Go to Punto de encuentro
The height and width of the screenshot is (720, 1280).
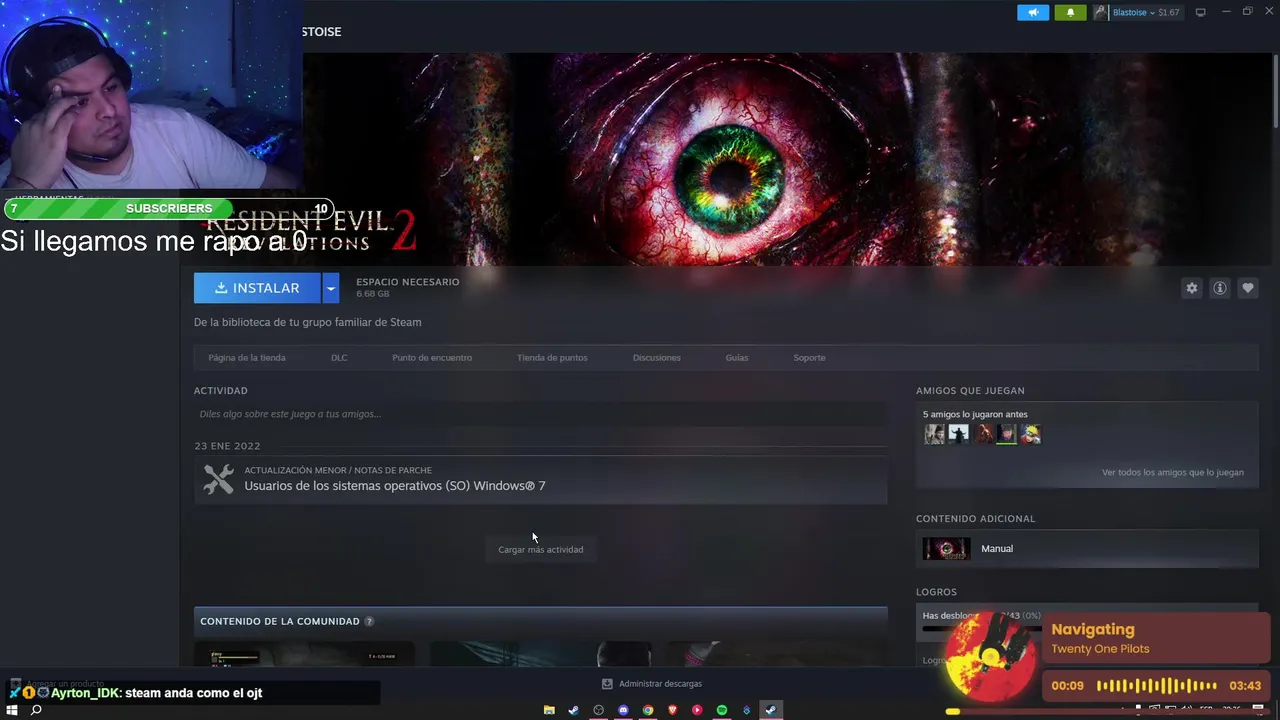click(x=432, y=358)
